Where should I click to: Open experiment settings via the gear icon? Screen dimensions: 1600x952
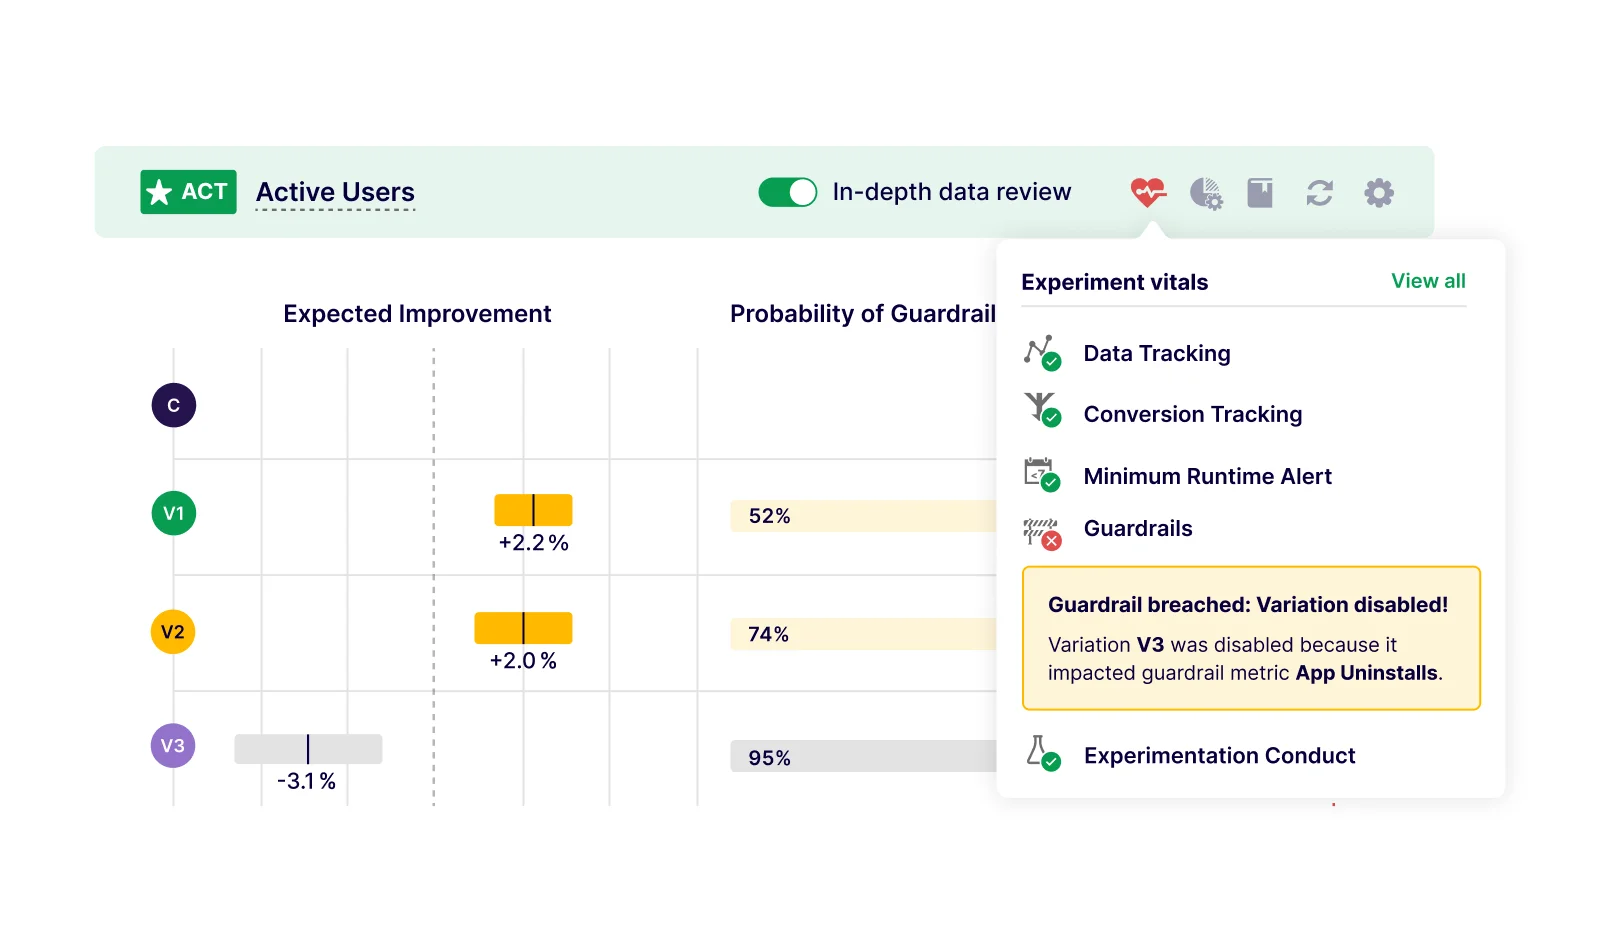1379,191
